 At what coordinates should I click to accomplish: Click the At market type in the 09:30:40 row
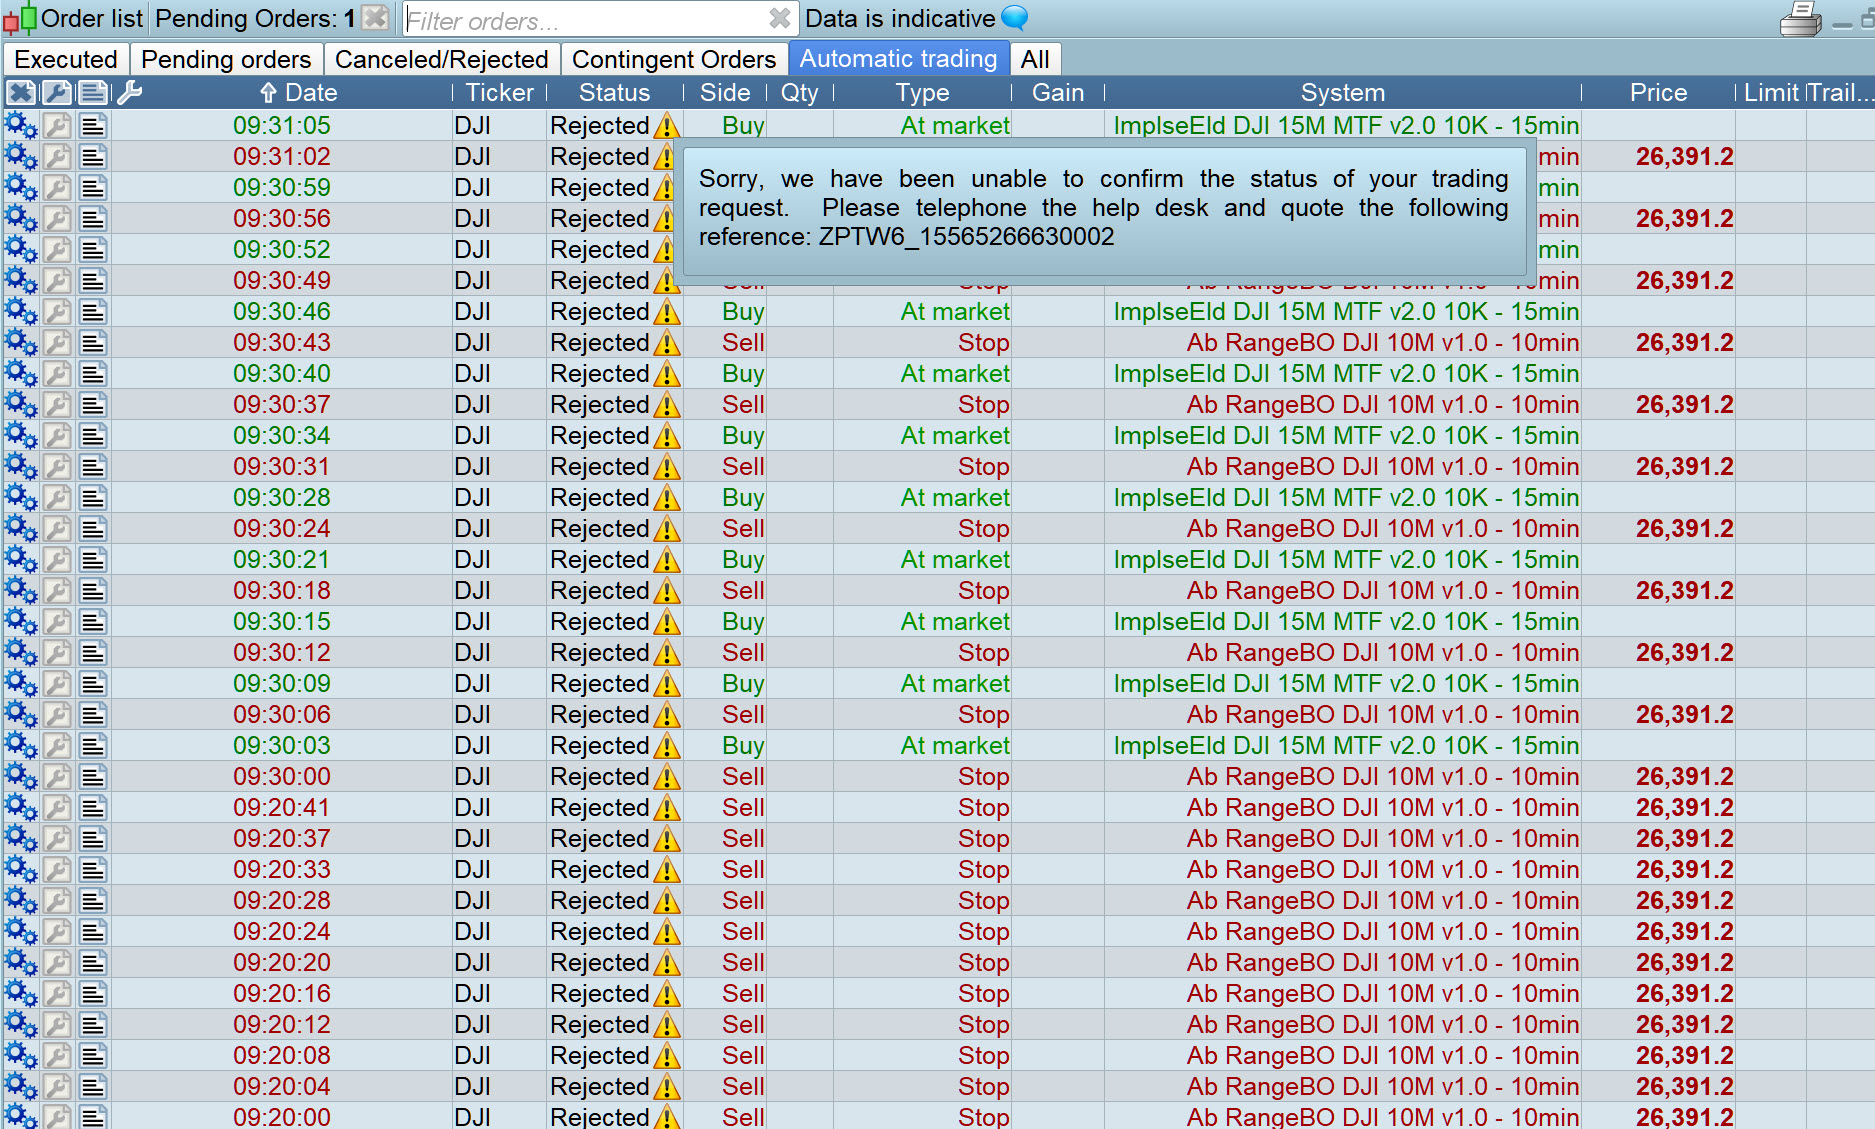[955, 374]
